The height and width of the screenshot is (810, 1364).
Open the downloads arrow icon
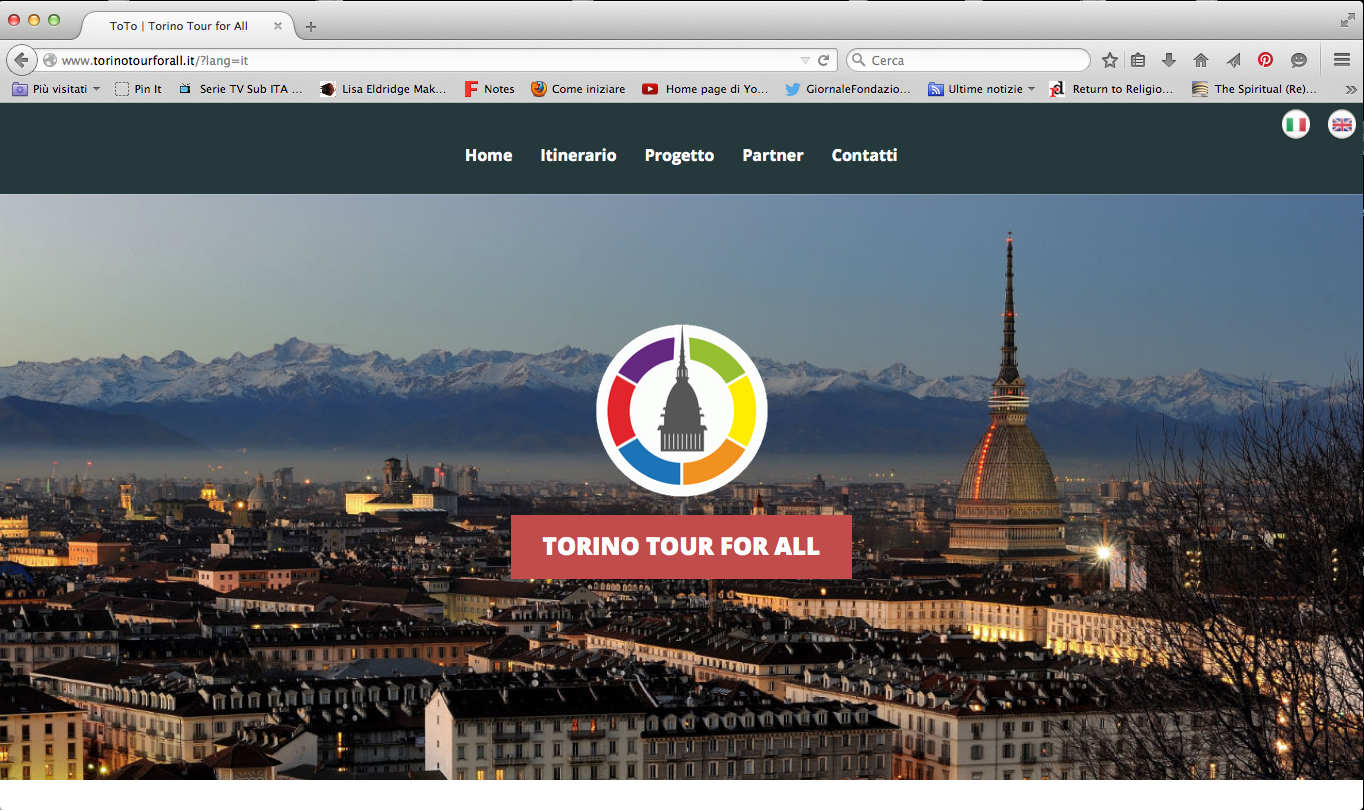1169,60
